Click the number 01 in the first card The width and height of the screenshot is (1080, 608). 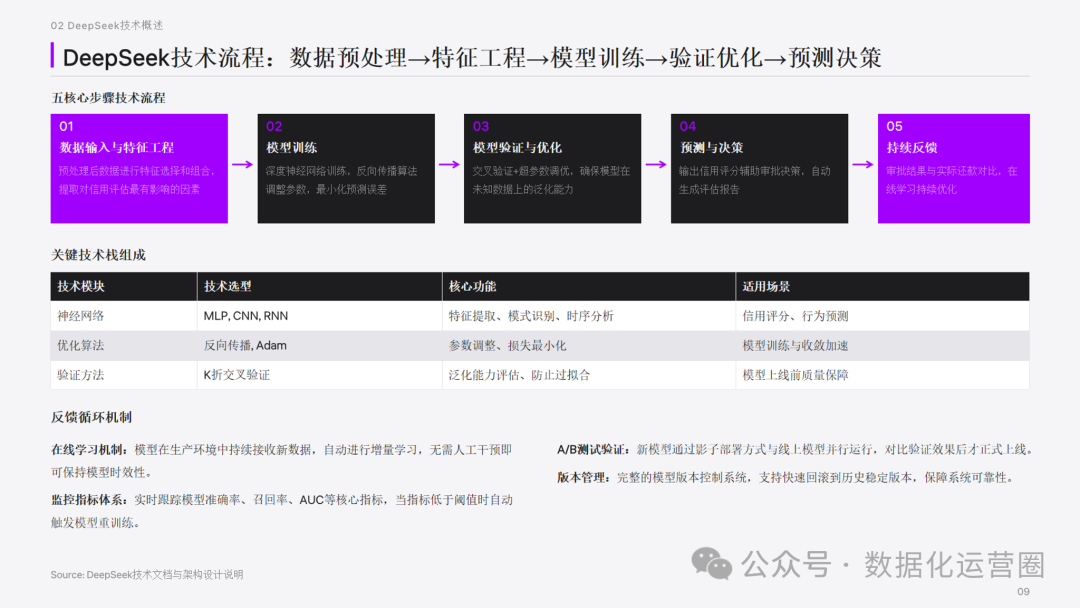coord(66,127)
